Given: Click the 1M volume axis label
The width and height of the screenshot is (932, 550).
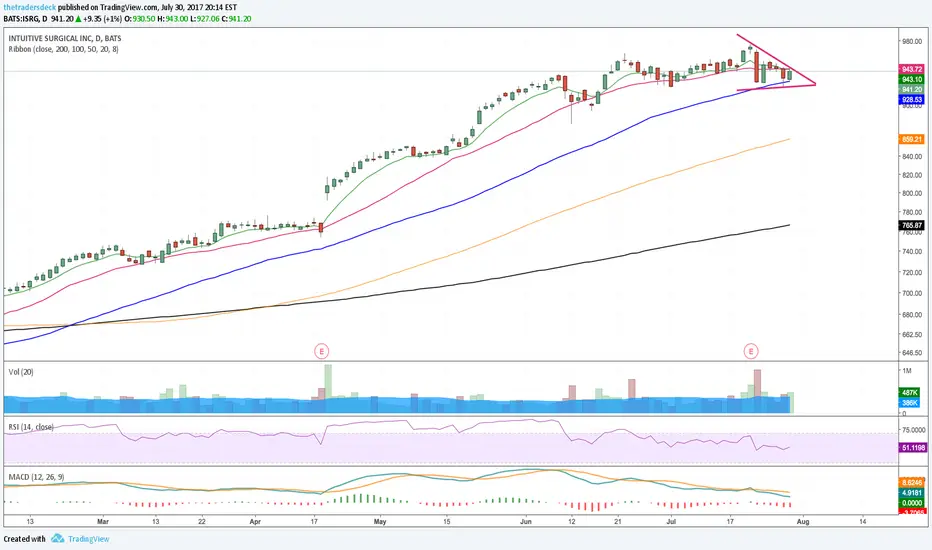Looking at the screenshot, I should [x=907, y=371].
